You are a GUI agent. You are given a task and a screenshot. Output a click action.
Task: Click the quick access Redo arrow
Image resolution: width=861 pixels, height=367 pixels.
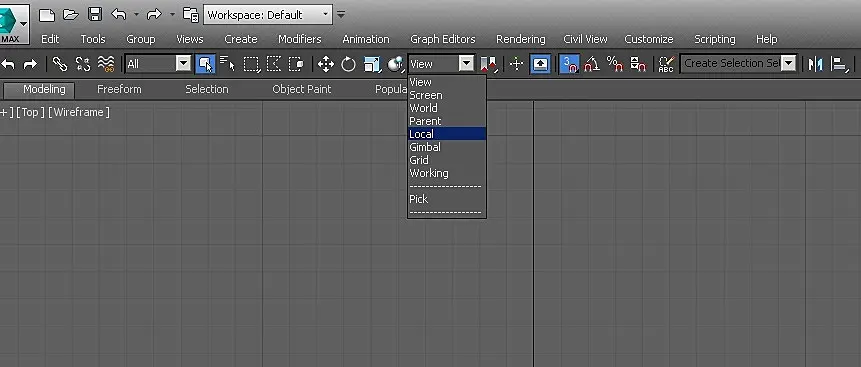[154, 15]
